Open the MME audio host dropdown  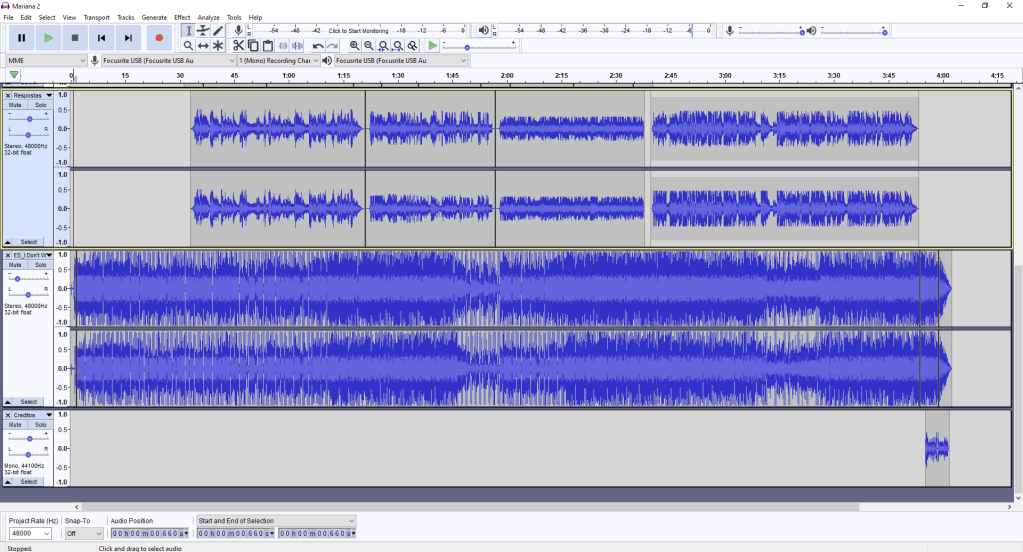coord(46,60)
